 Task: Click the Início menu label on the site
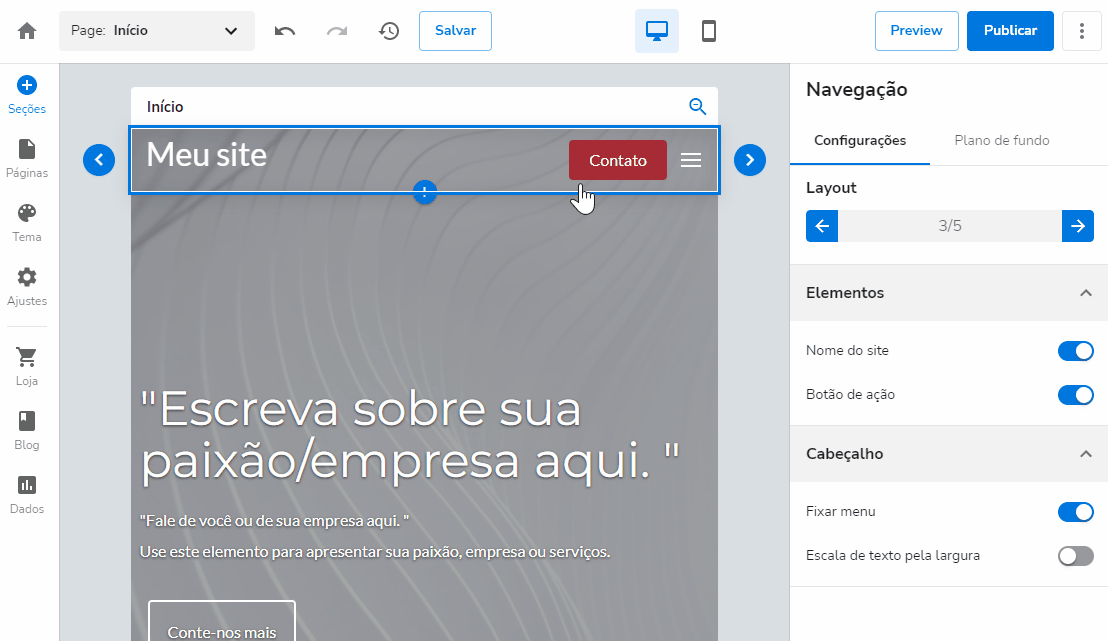[165, 107]
